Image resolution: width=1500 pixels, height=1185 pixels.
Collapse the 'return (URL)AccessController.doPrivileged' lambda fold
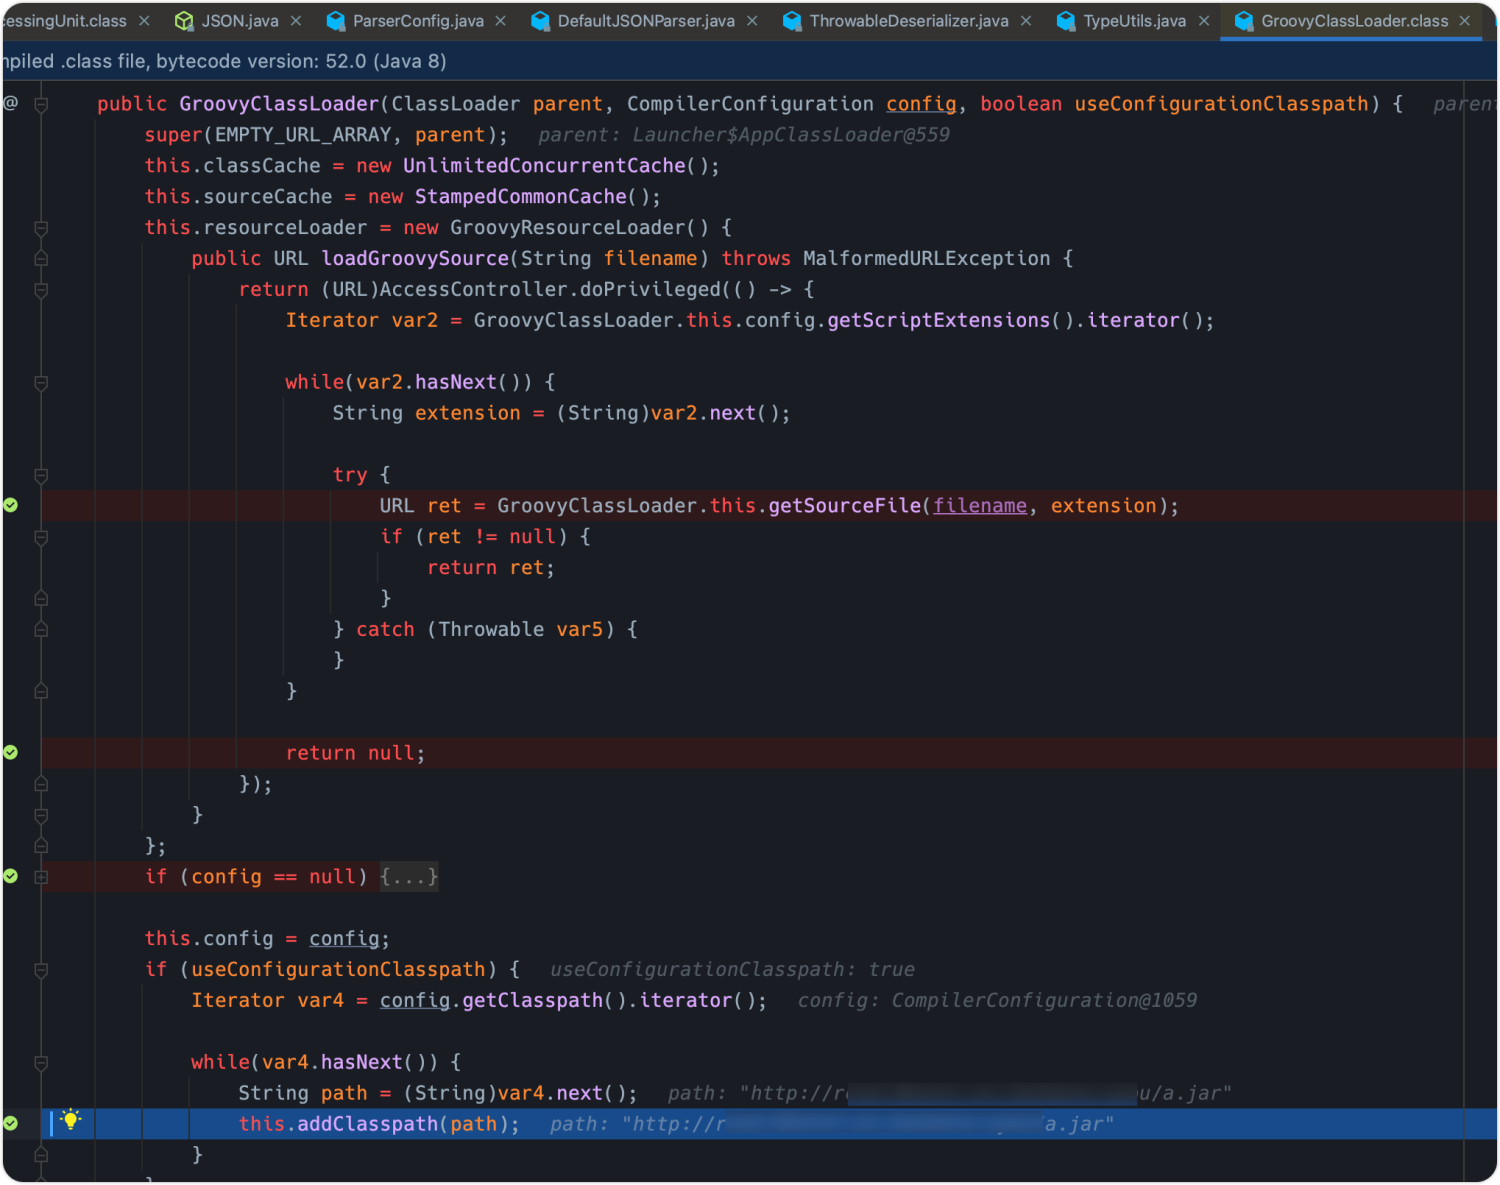tap(41, 290)
